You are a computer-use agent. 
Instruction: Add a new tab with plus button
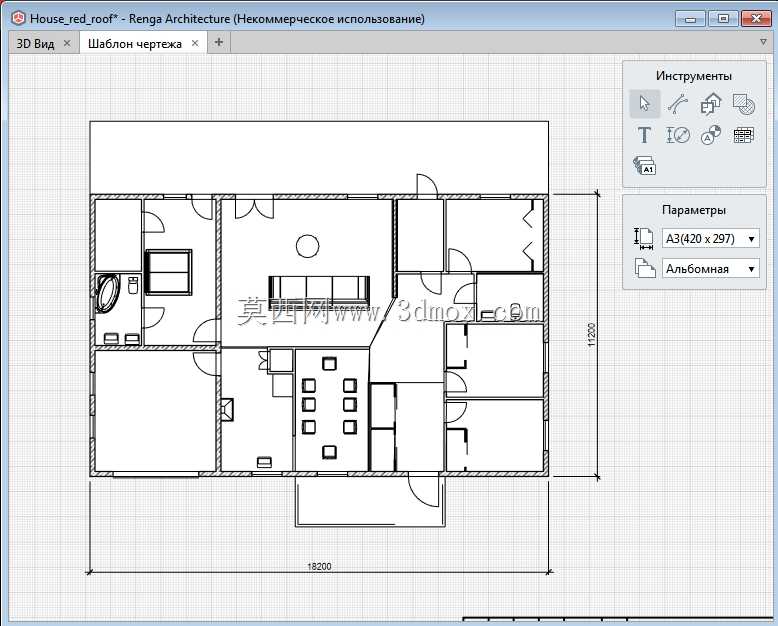pos(218,43)
